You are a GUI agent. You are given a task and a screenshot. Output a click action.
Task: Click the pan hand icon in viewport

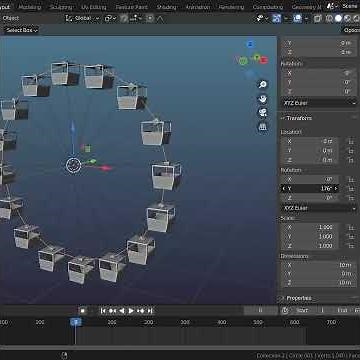263,99
